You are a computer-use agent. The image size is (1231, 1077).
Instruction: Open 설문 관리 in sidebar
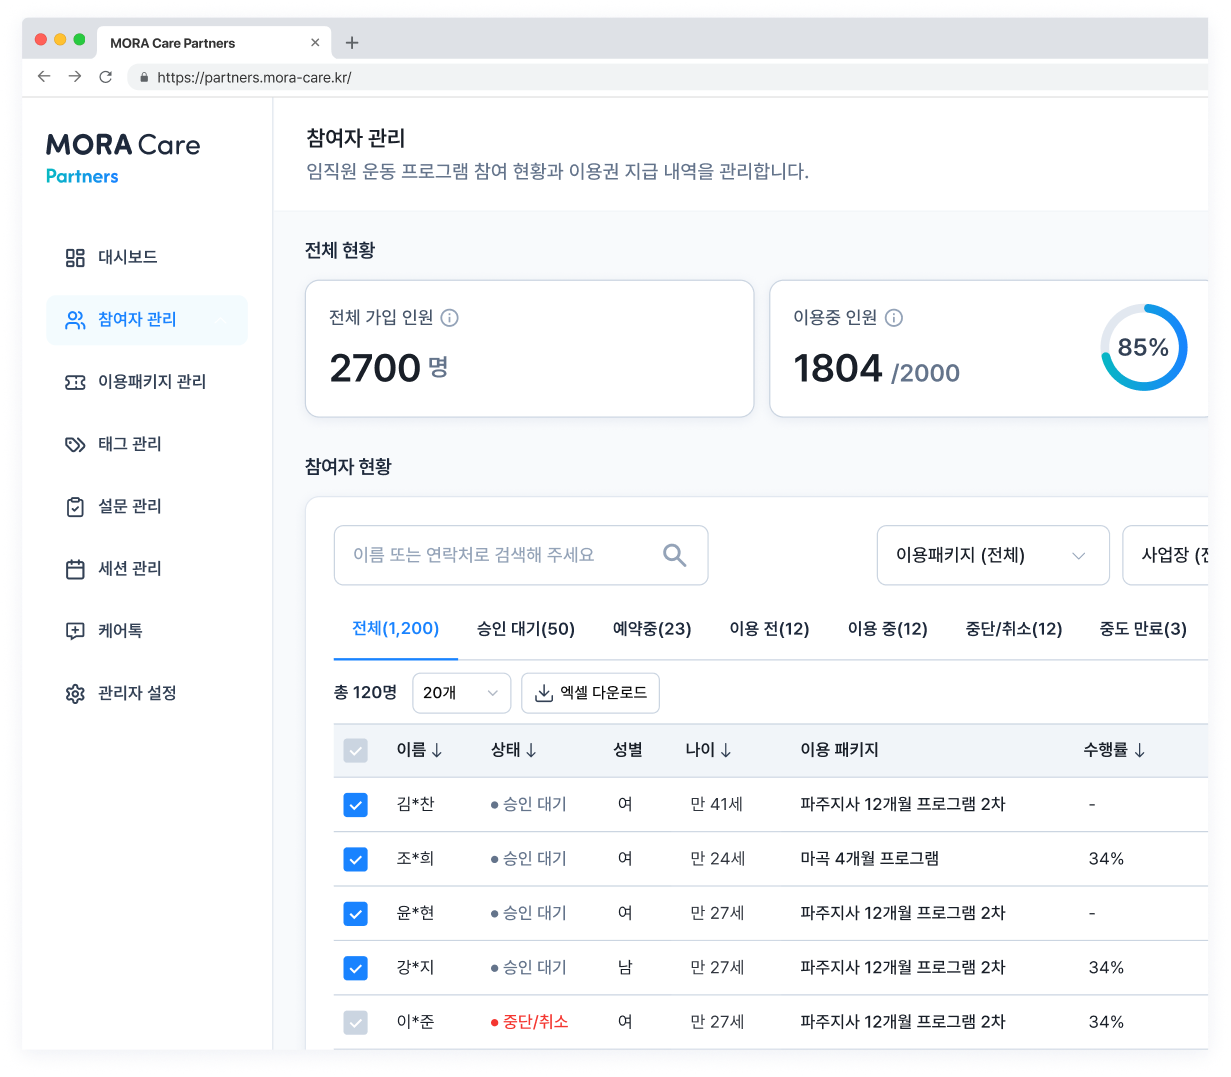tap(130, 507)
